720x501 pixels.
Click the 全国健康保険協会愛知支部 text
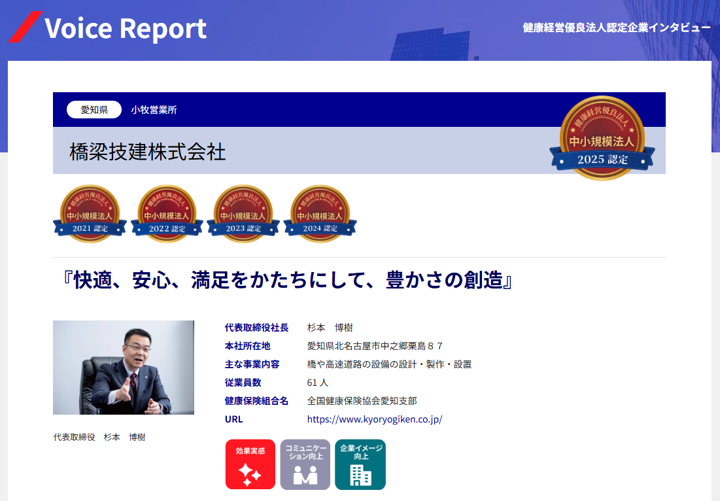361,401
